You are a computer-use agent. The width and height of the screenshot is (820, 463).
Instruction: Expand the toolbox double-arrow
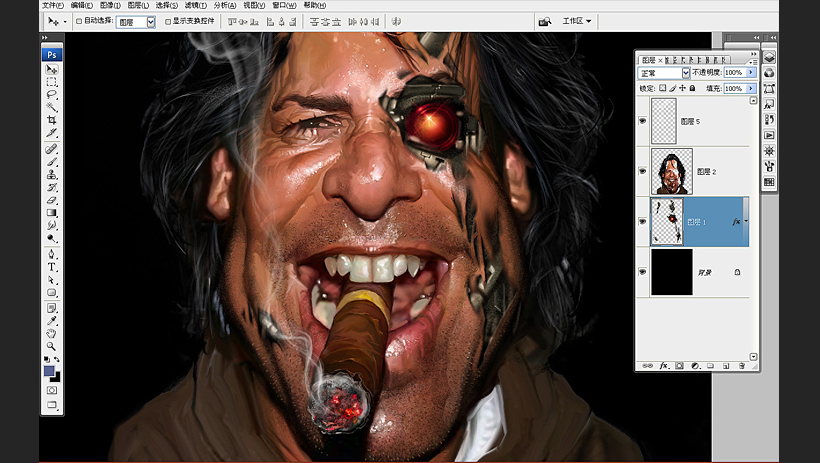(x=45, y=38)
